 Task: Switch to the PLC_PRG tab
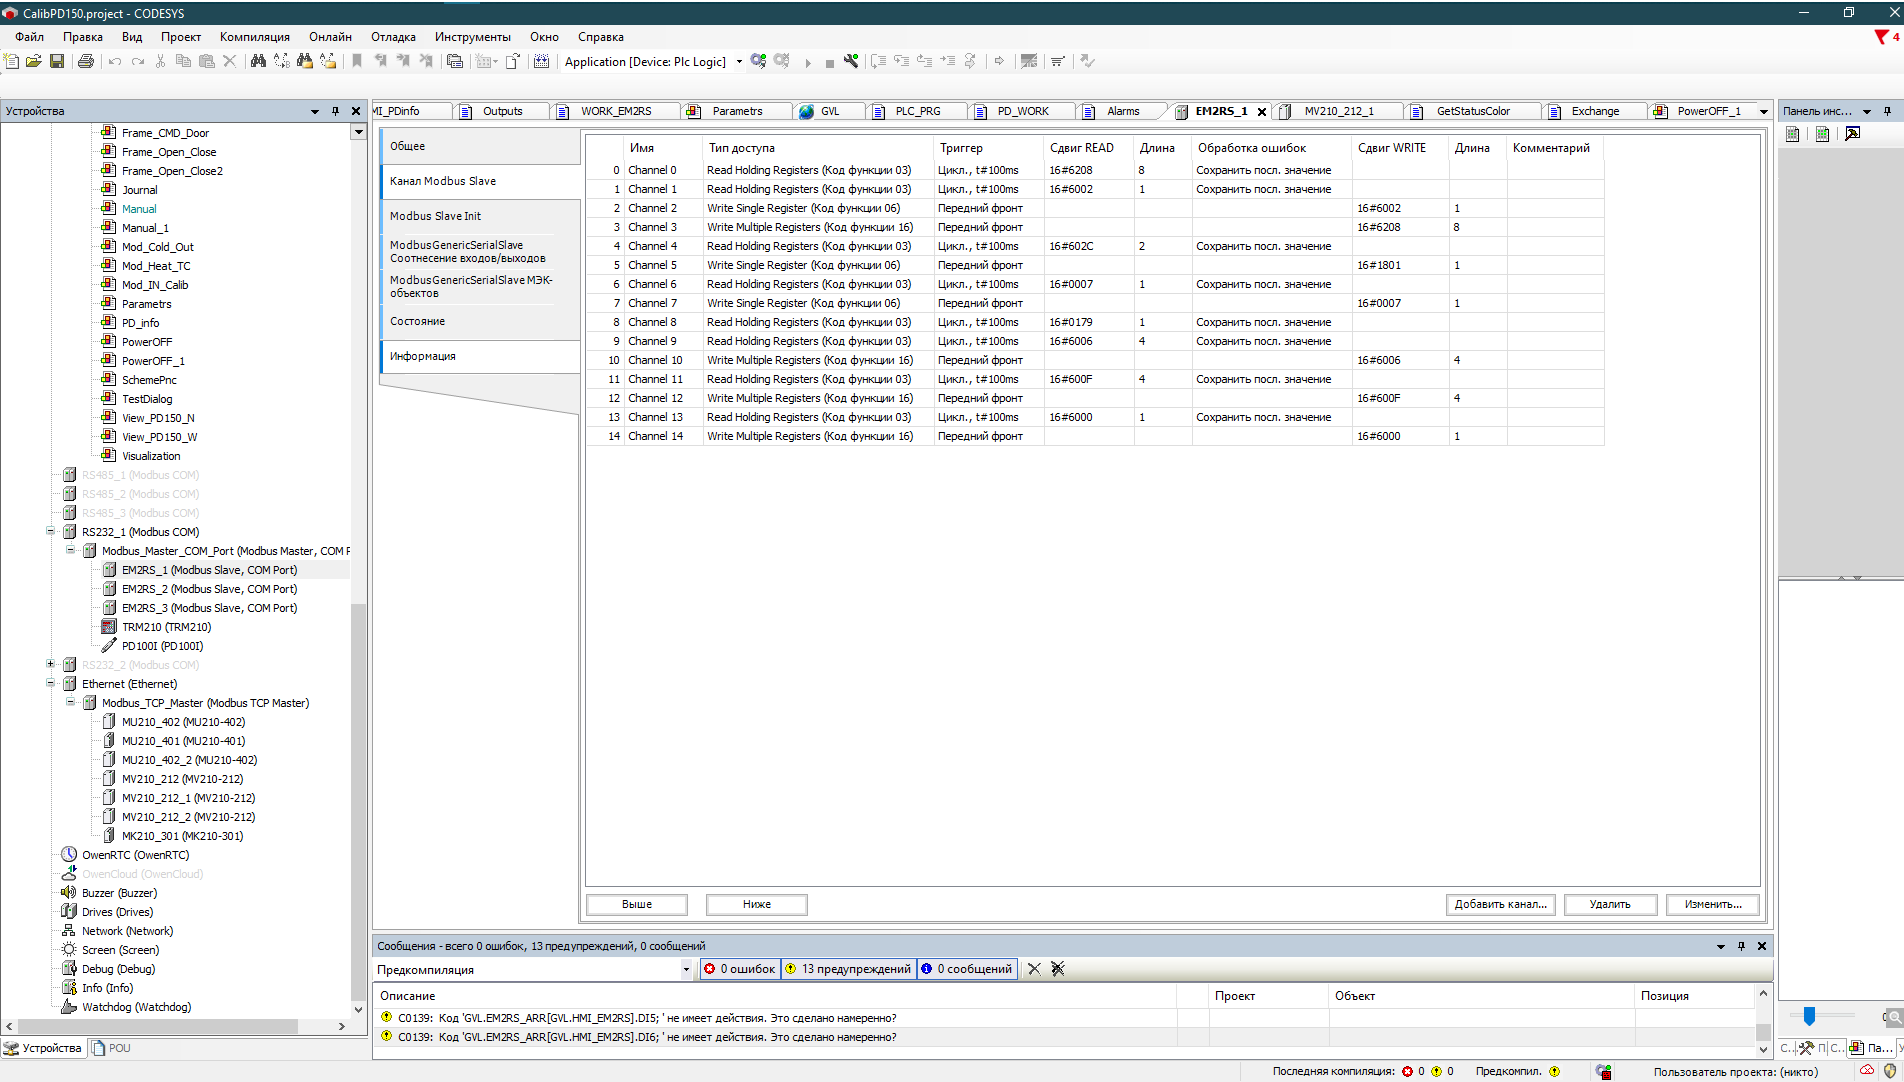[918, 111]
